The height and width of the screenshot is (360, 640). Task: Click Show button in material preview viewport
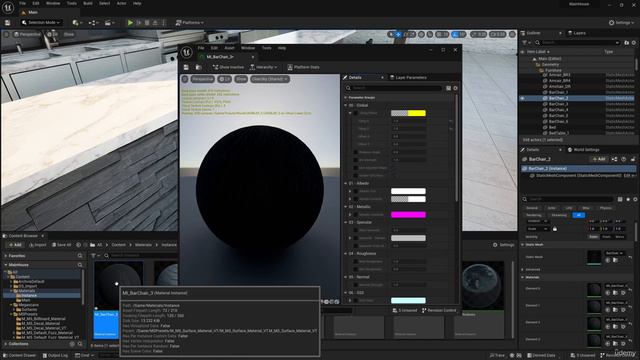coord(241,79)
